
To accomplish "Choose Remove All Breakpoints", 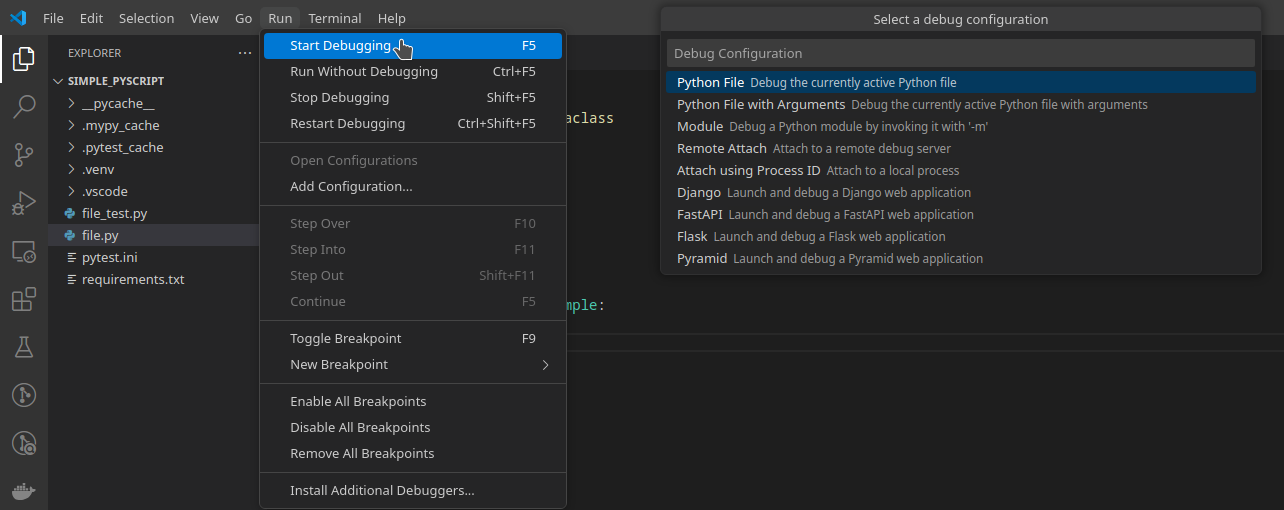I will click(x=413, y=454).
